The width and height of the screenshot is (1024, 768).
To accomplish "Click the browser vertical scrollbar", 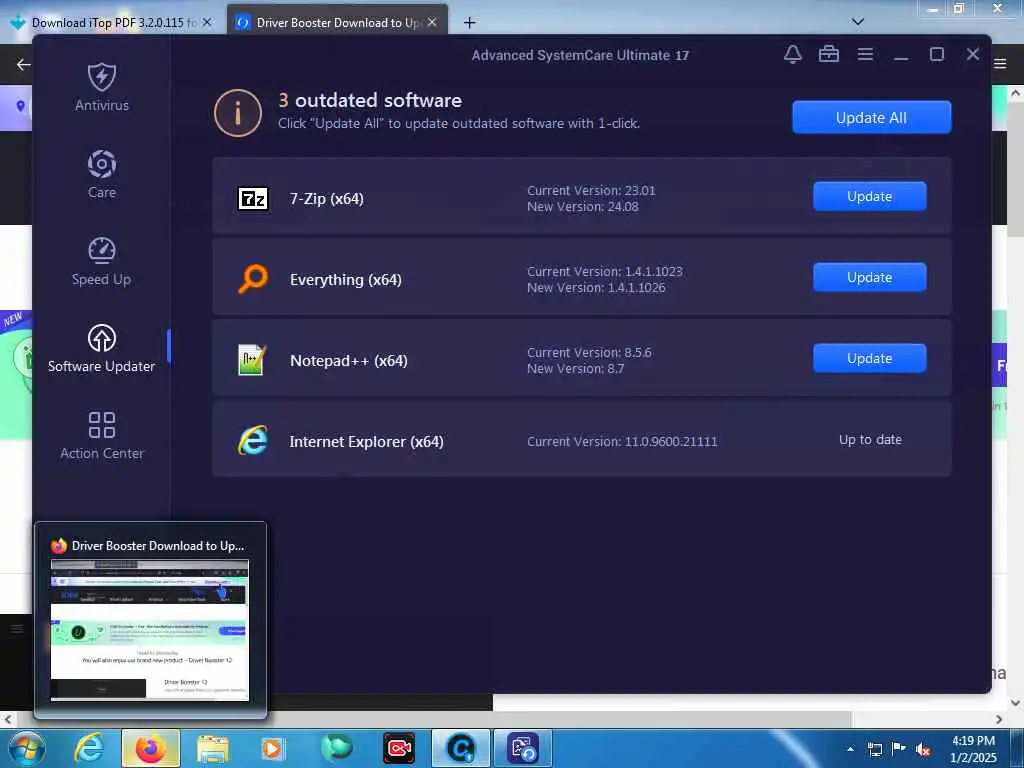I will 1015,171.
